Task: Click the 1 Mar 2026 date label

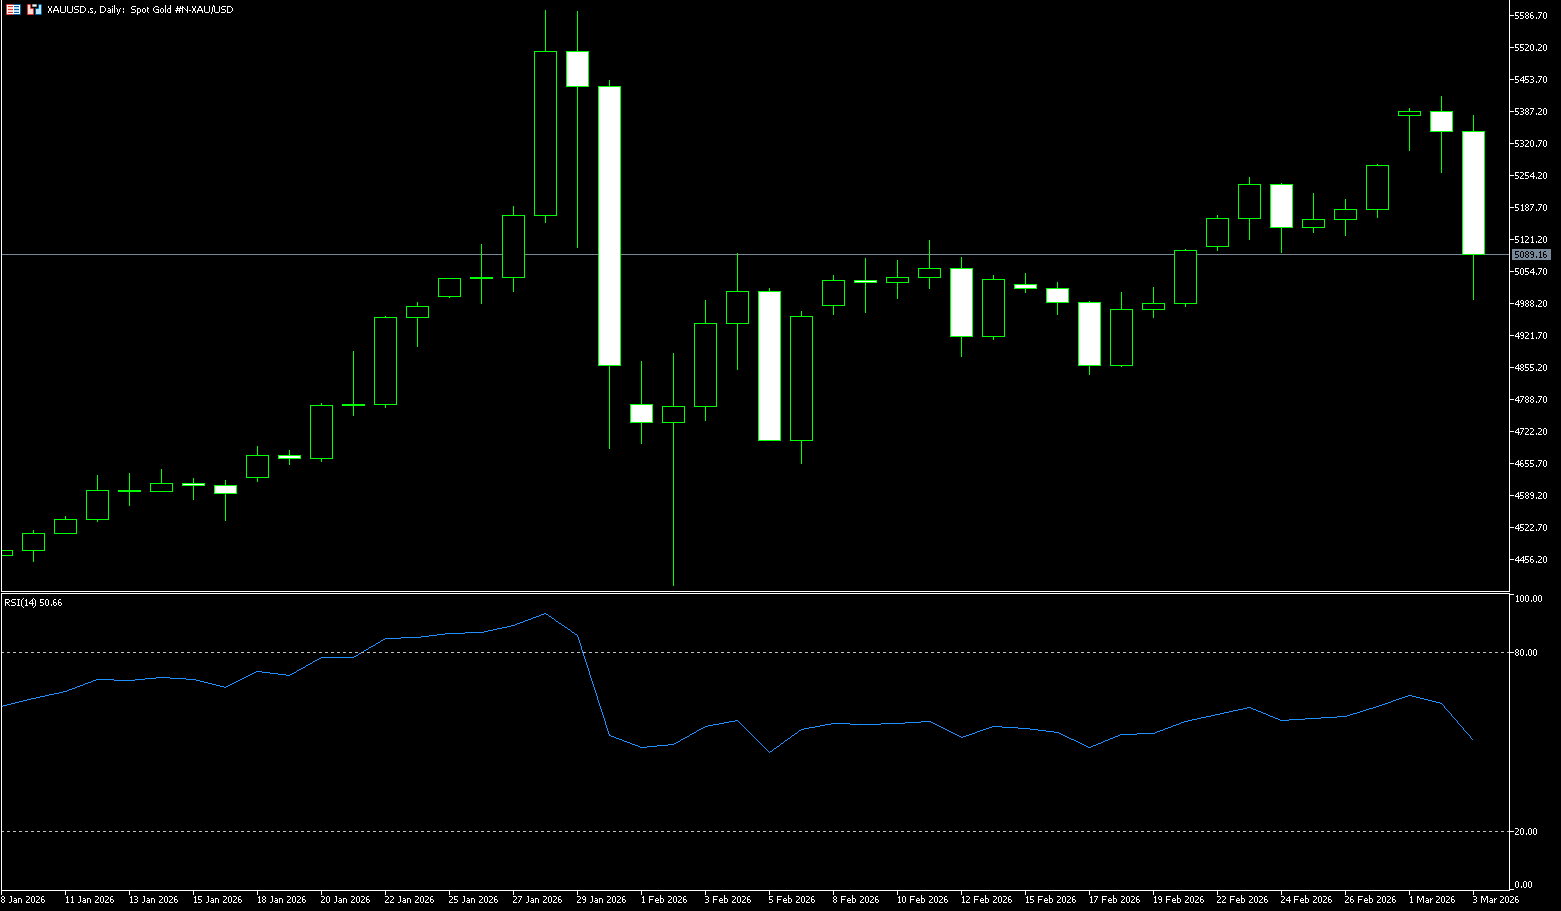Action: 1431,900
